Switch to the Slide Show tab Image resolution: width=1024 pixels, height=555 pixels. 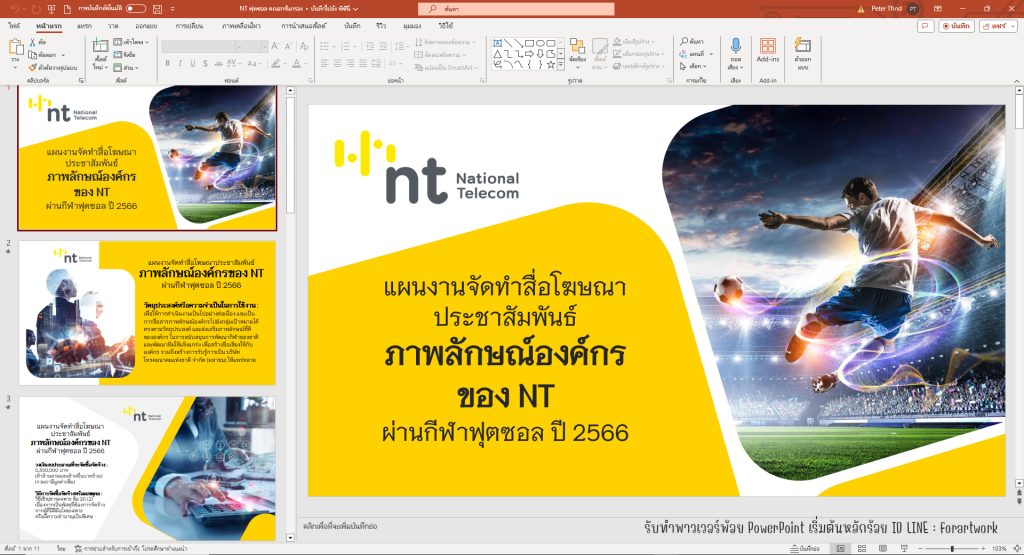pyautogui.click(x=304, y=26)
